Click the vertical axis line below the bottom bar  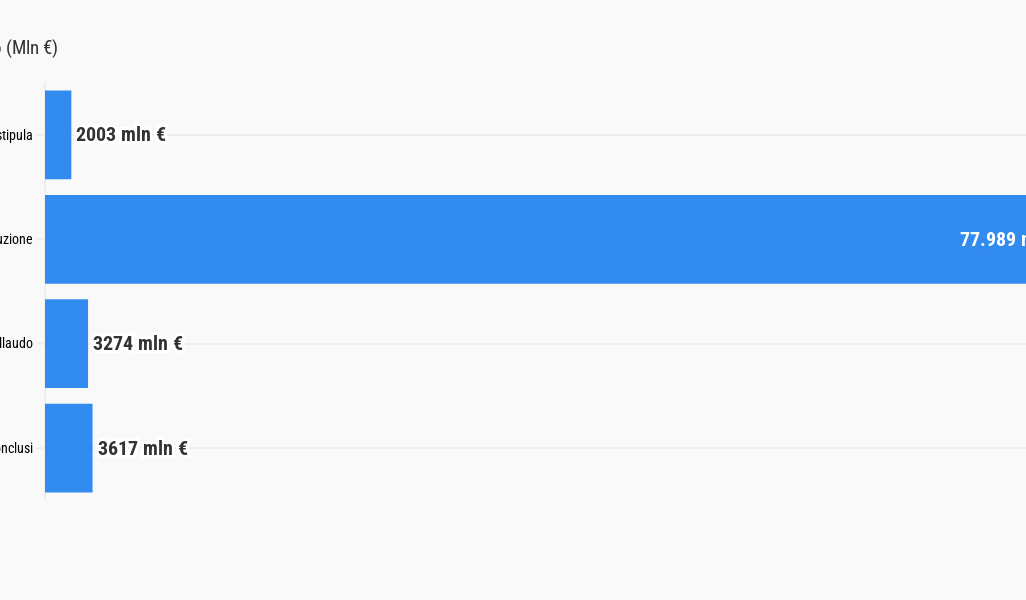[45, 497]
